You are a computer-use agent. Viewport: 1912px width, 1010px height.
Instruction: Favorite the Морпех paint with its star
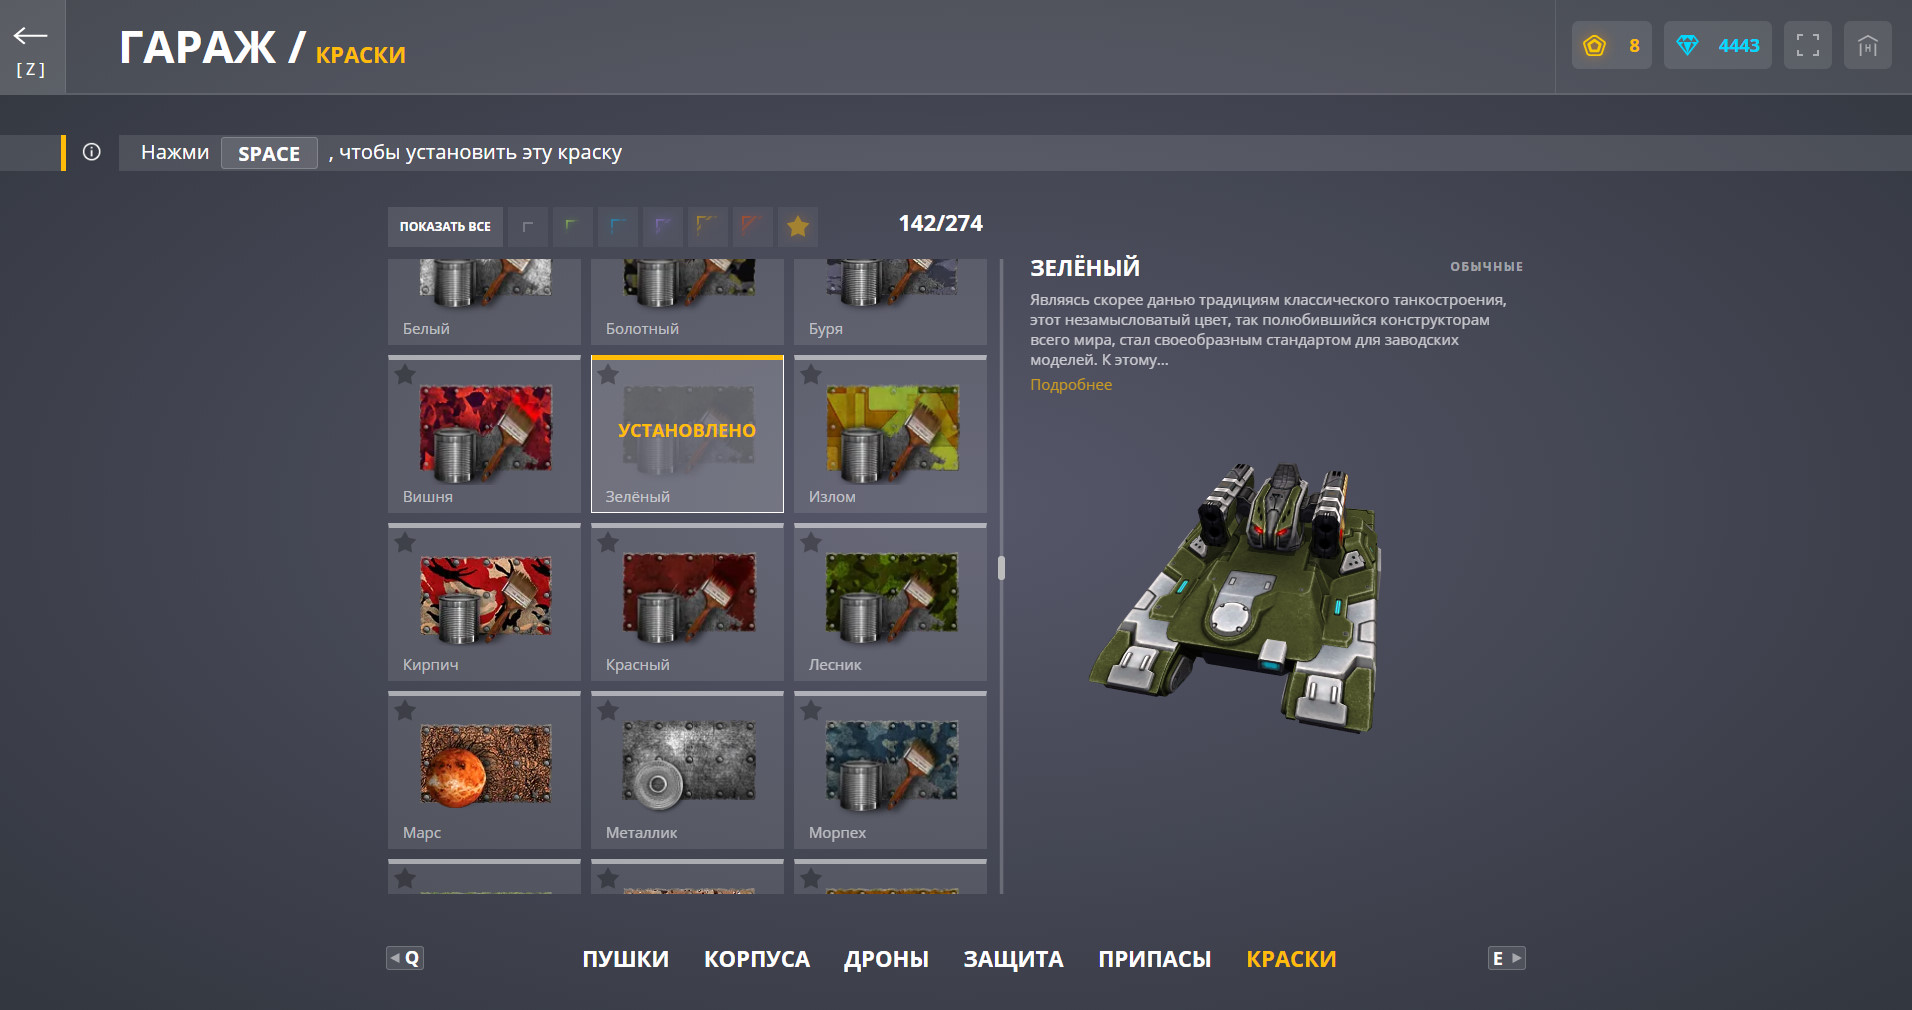811,711
